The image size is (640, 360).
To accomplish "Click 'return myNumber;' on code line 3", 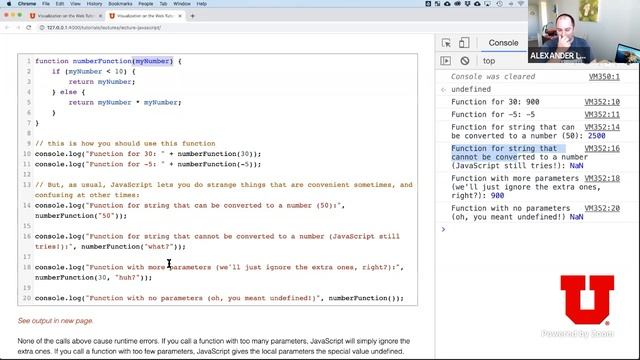I will (x=102, y=82).
